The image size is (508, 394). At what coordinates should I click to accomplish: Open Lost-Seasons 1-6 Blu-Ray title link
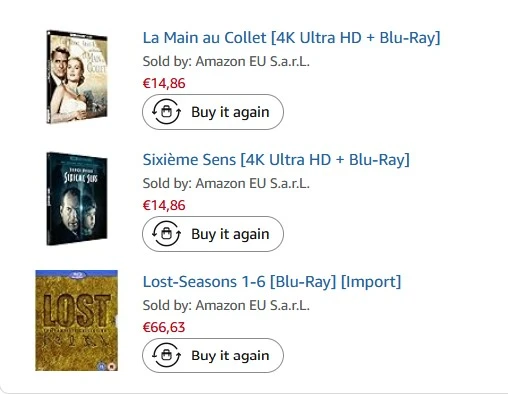pos(272,282)
